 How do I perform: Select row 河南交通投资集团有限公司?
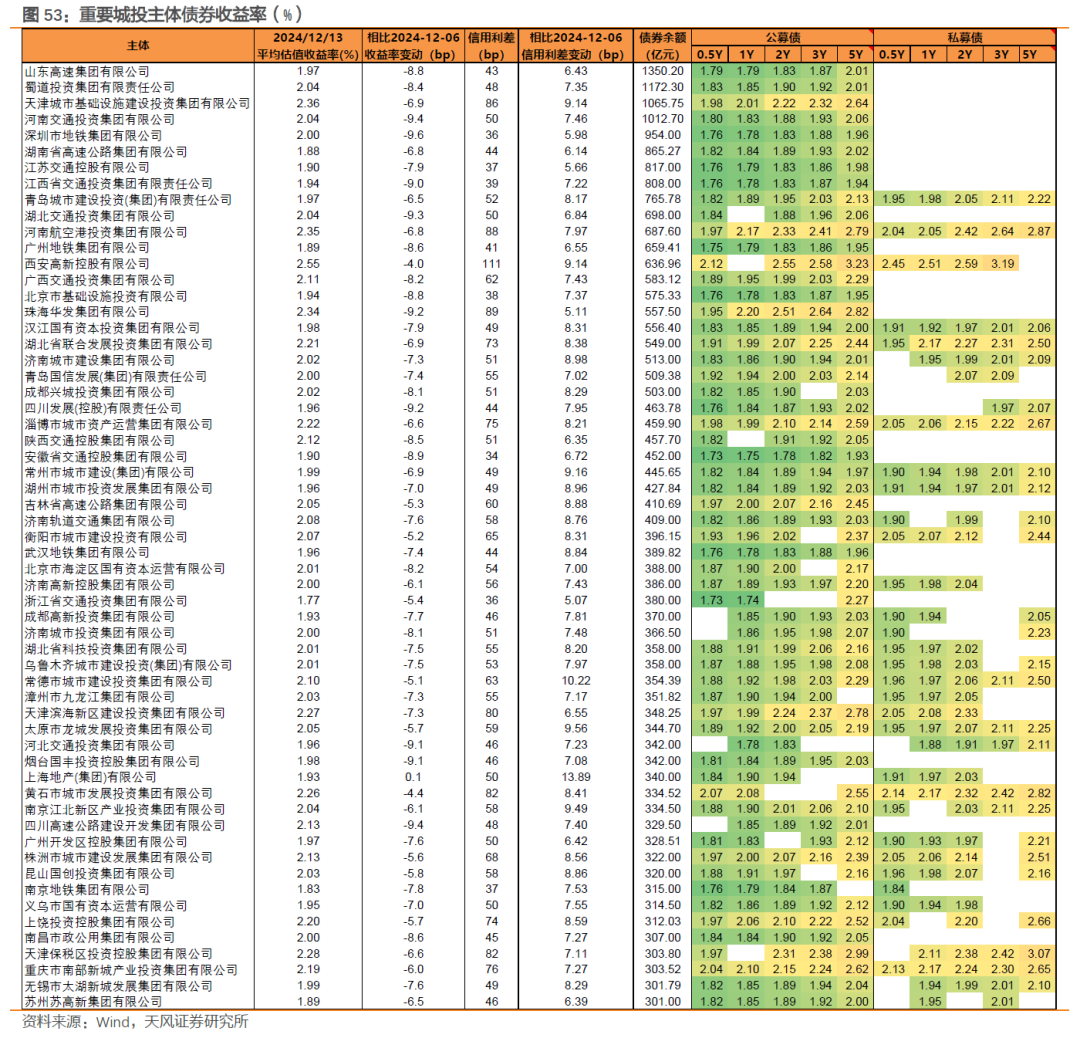[x=539, y=119]
